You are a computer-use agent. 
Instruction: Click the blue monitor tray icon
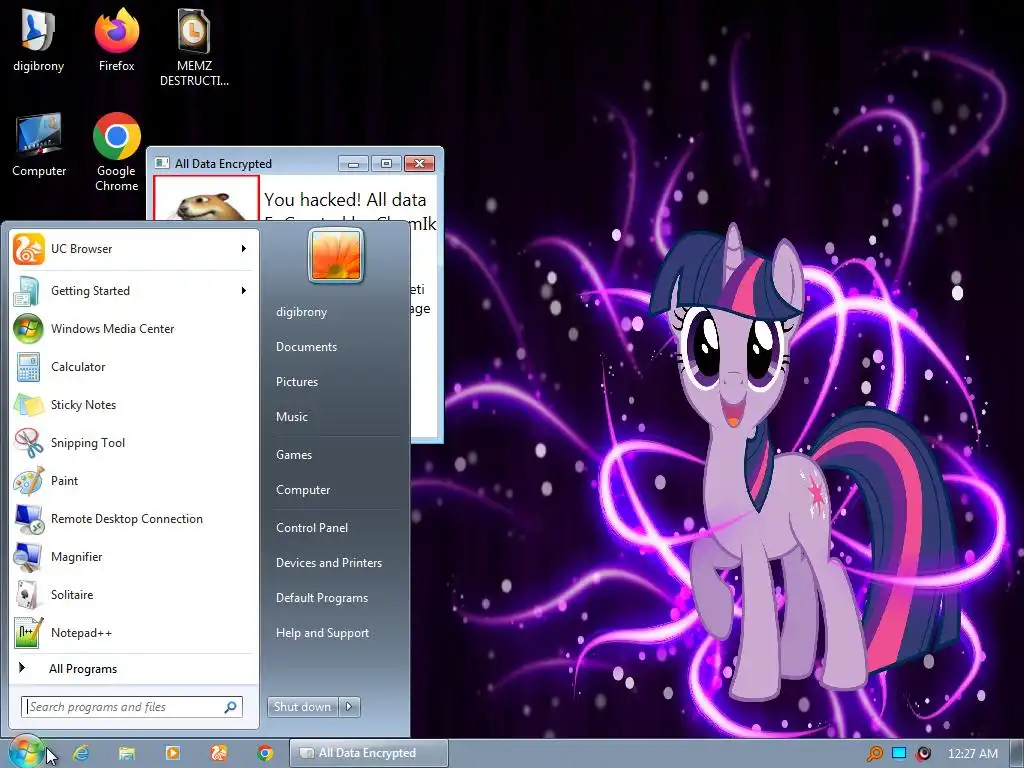coord(899,753)
